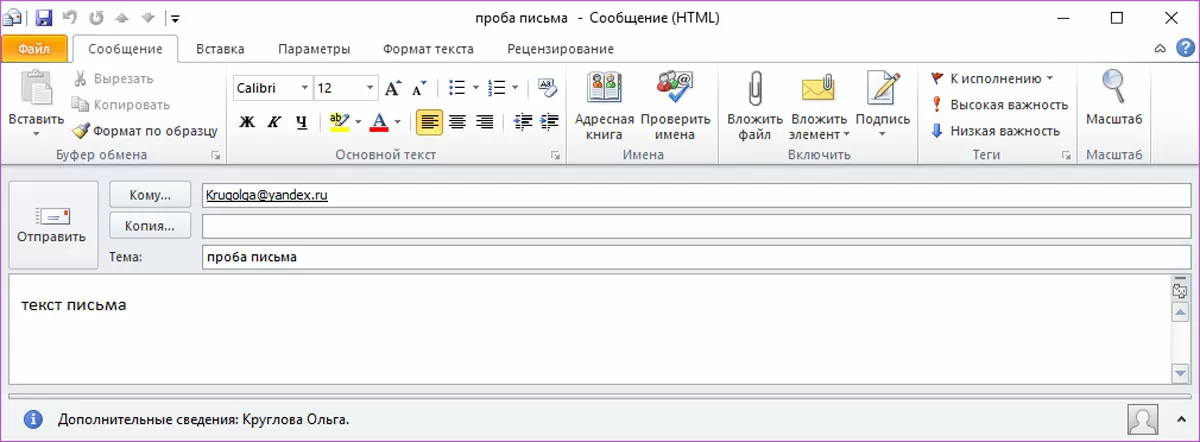Apply the red font color
This screenshot has width=1200, height=442.
click(x=378, y=122)
